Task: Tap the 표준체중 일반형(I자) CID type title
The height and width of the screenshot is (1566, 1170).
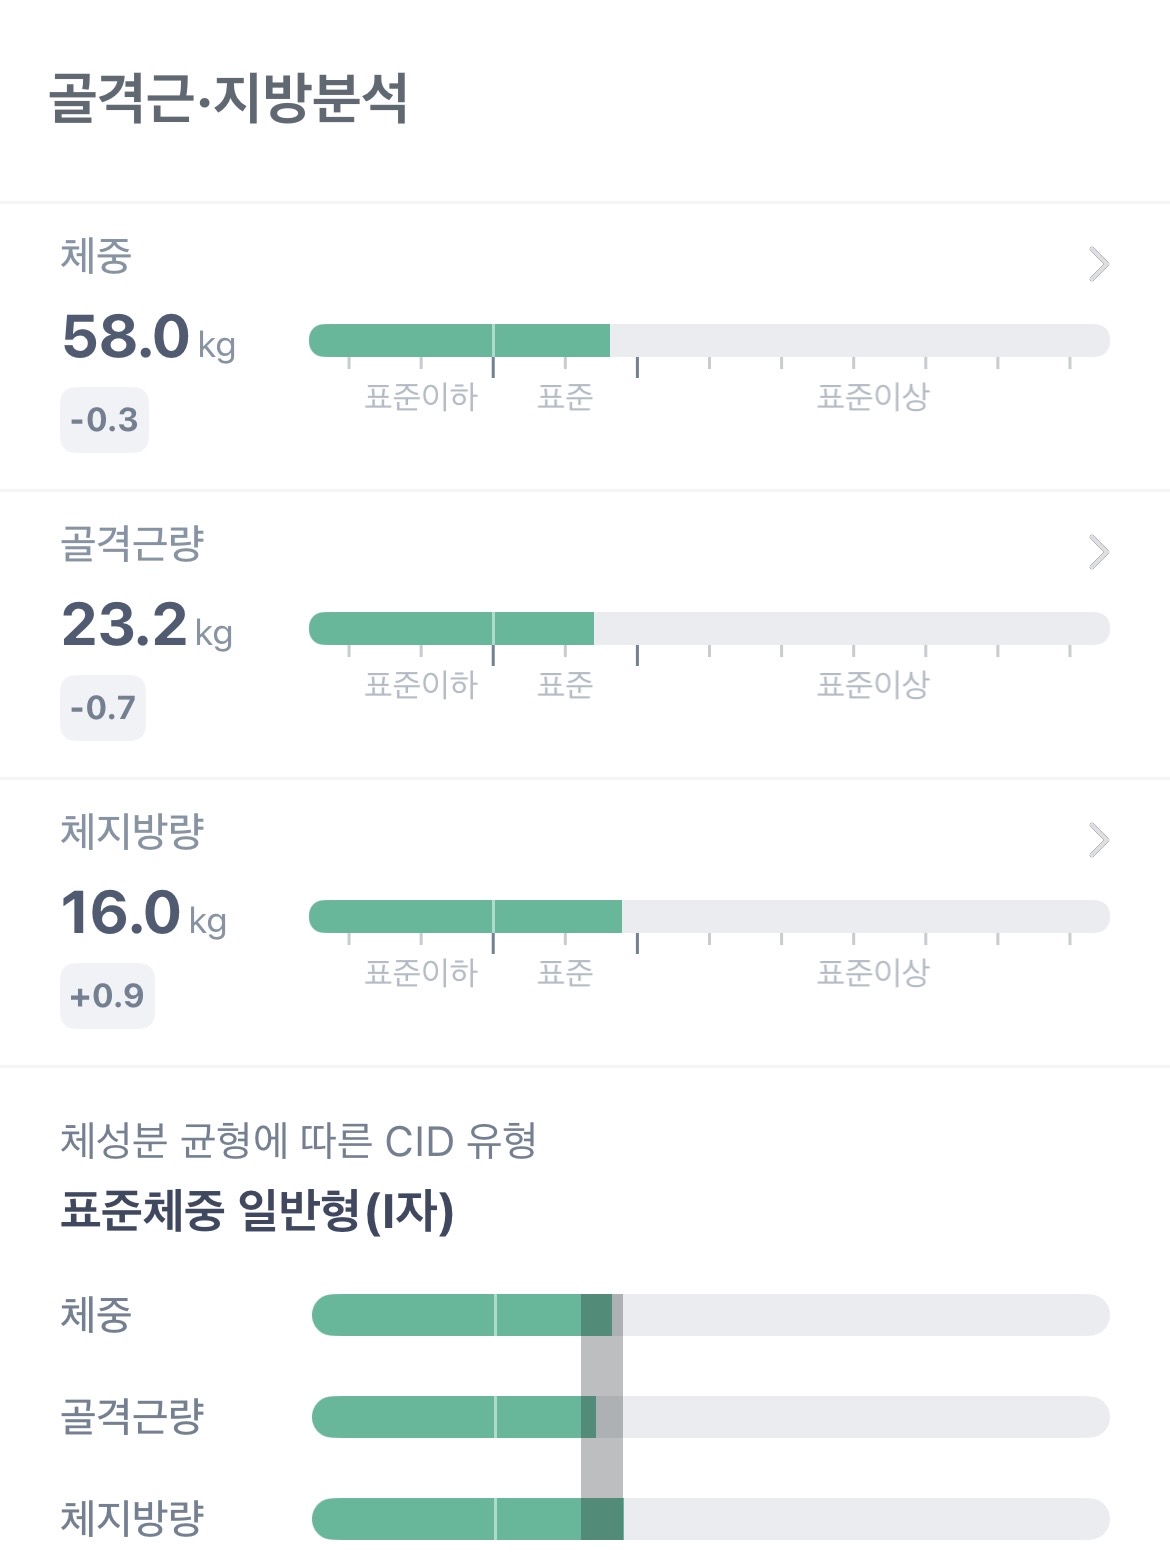Action: [x=257, y=1212]
